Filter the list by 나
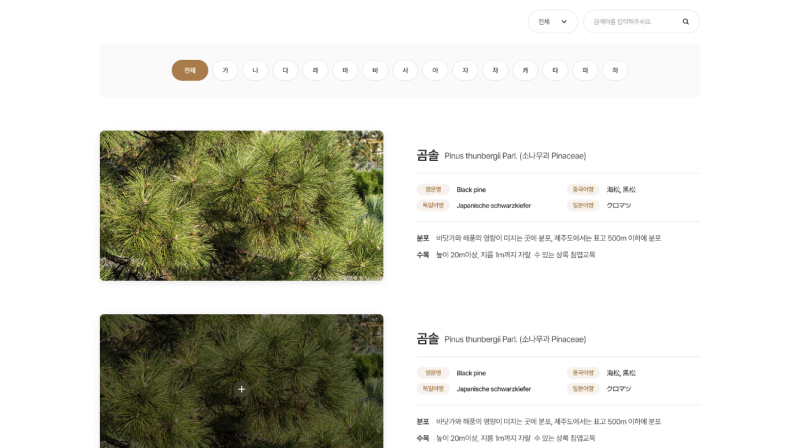 (x=255, y=70)
